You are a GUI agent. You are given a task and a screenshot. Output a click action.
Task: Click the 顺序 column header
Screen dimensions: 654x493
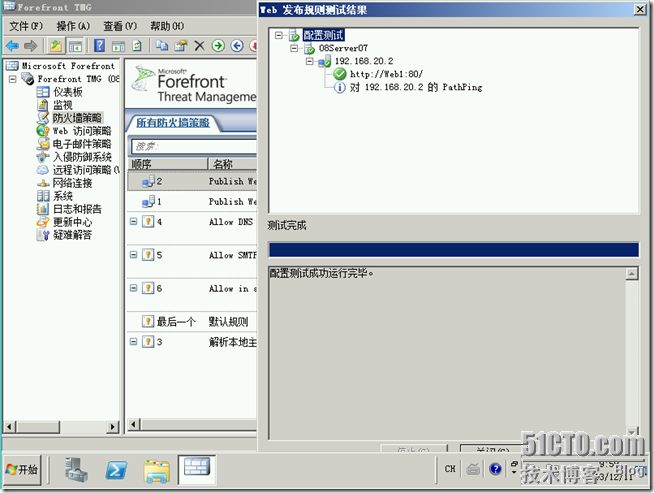coord(168,164)
